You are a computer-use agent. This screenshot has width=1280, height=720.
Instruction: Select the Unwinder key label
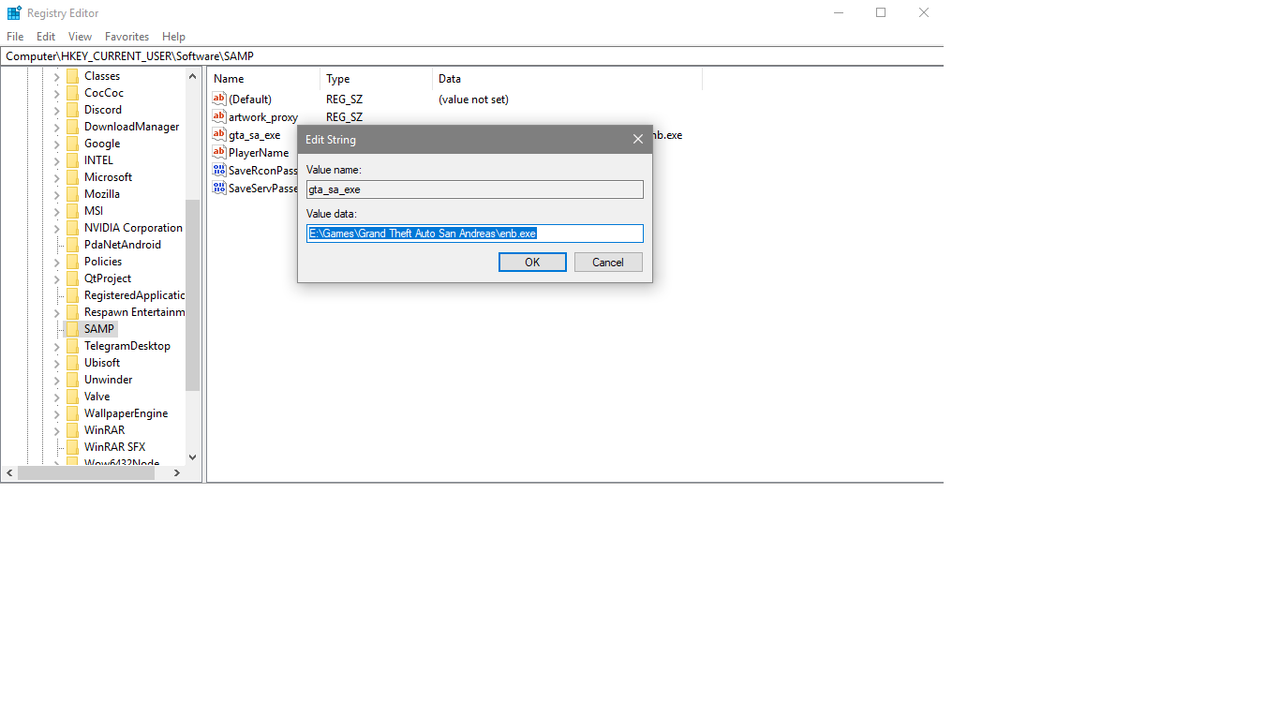(108, 380)
